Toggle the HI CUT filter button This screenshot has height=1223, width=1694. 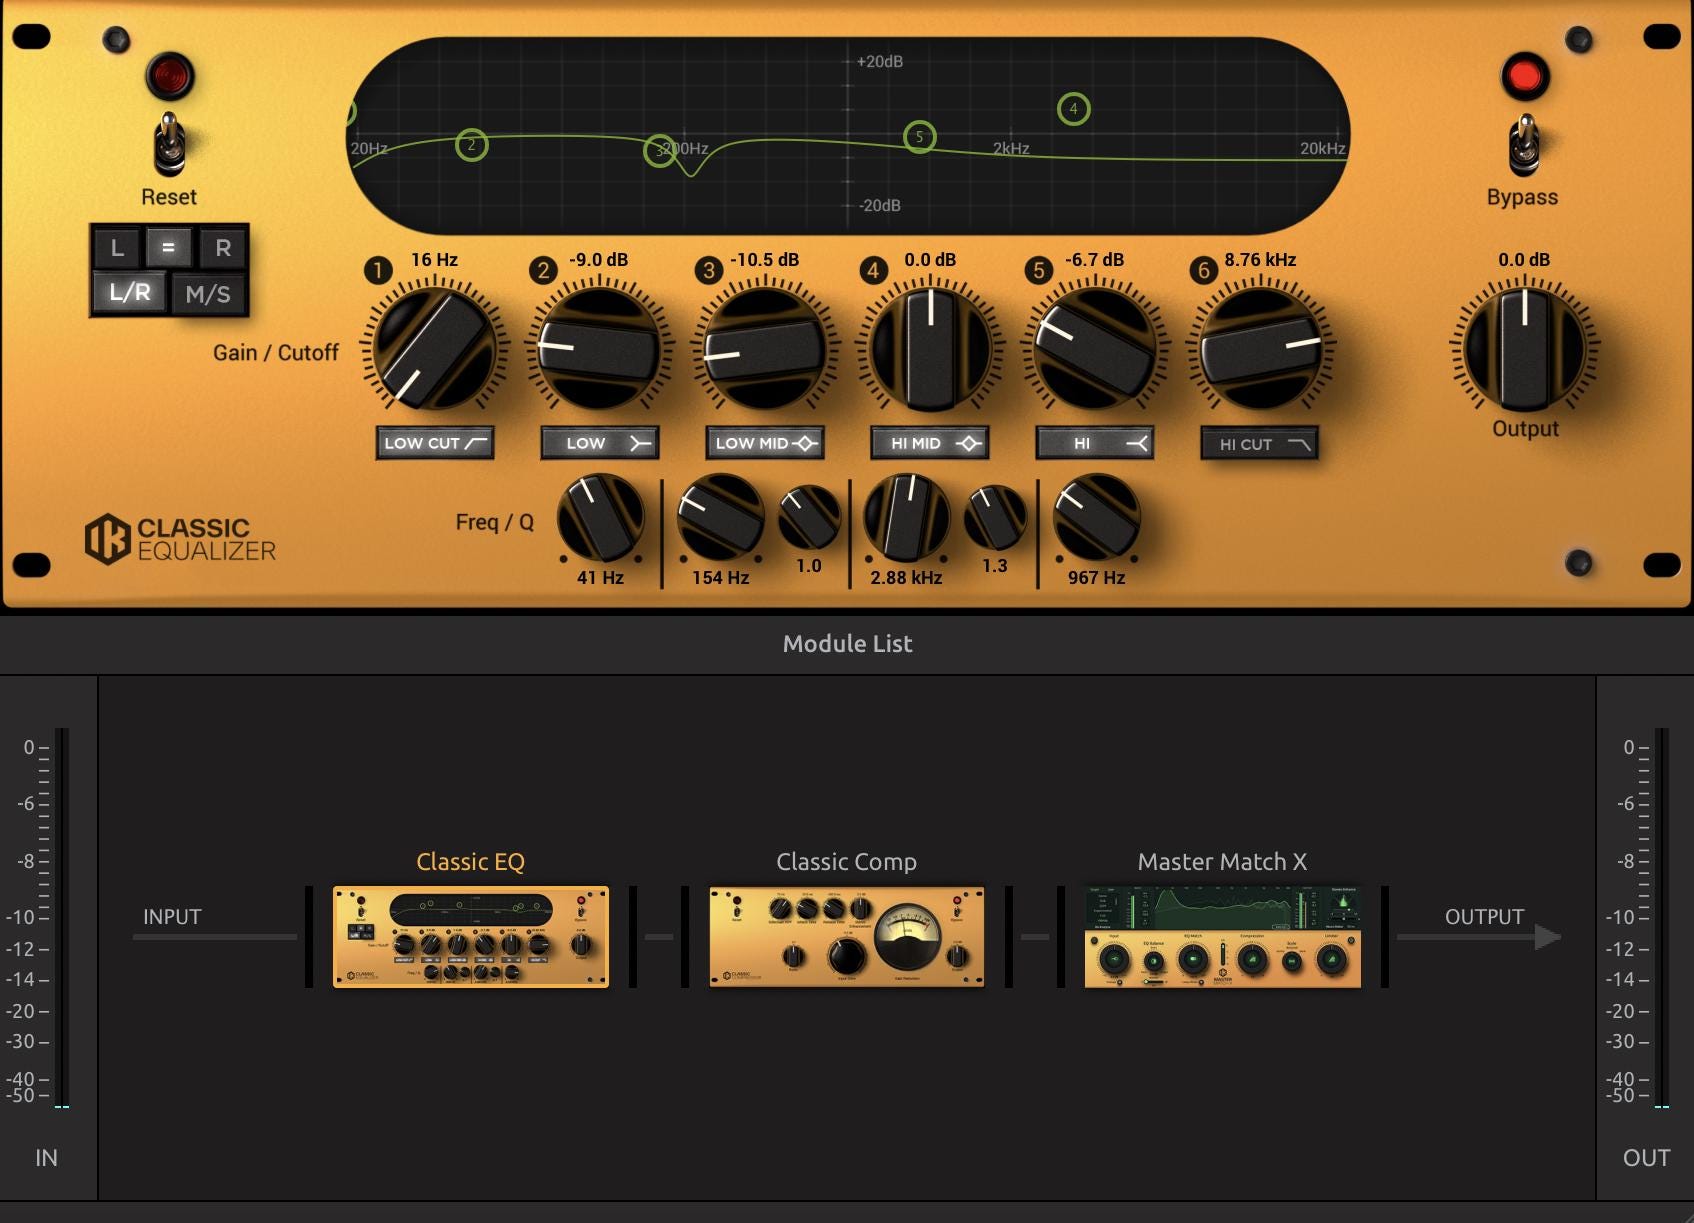[x=1260, y=444]
